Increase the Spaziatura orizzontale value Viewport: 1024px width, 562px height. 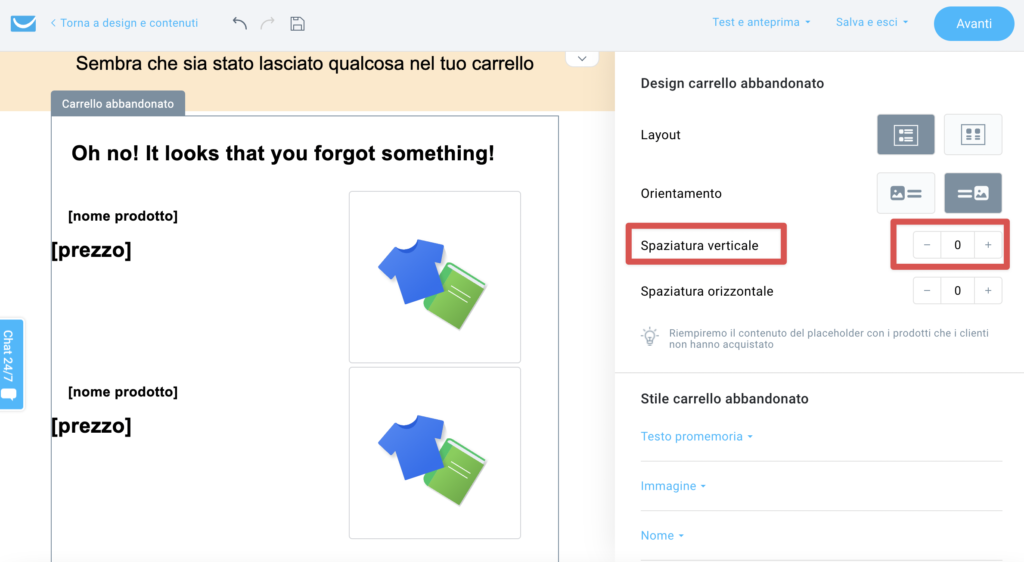click(x=988, y=290)
